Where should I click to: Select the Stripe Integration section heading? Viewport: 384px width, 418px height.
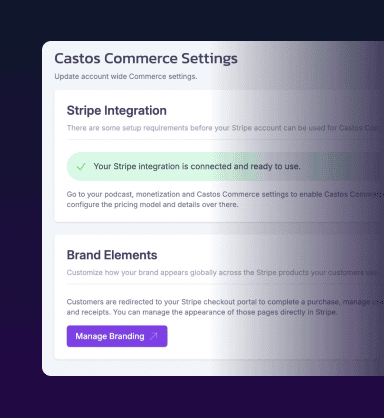(117, 110)
